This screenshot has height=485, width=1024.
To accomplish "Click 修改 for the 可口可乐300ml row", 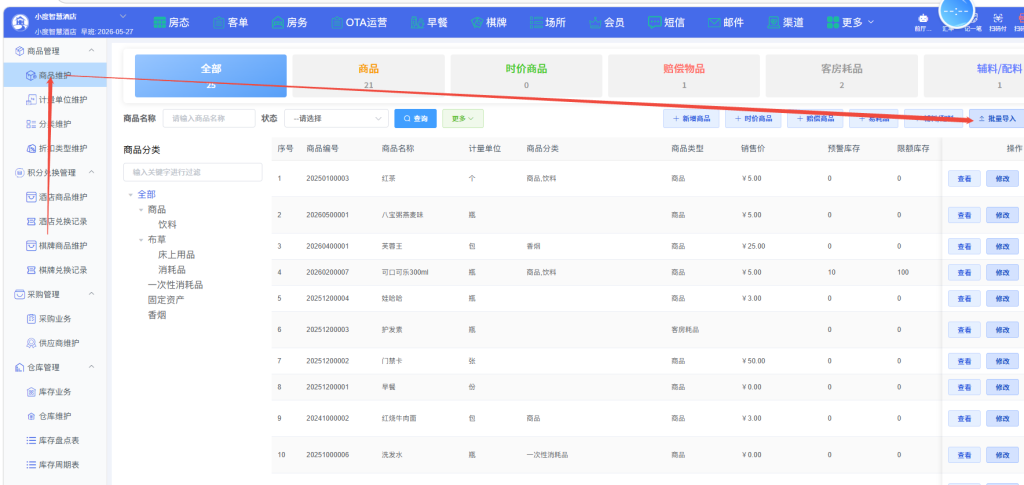I will click(1002, 272).
